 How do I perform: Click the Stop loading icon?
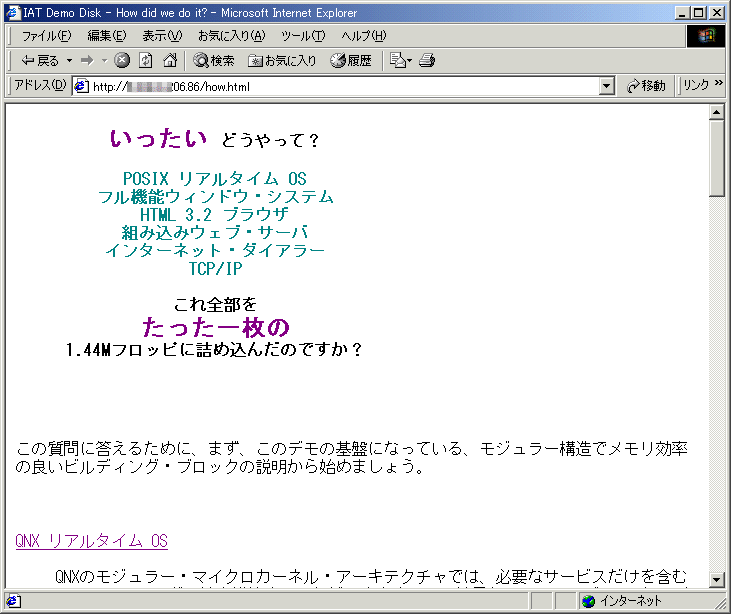(122, 60)
